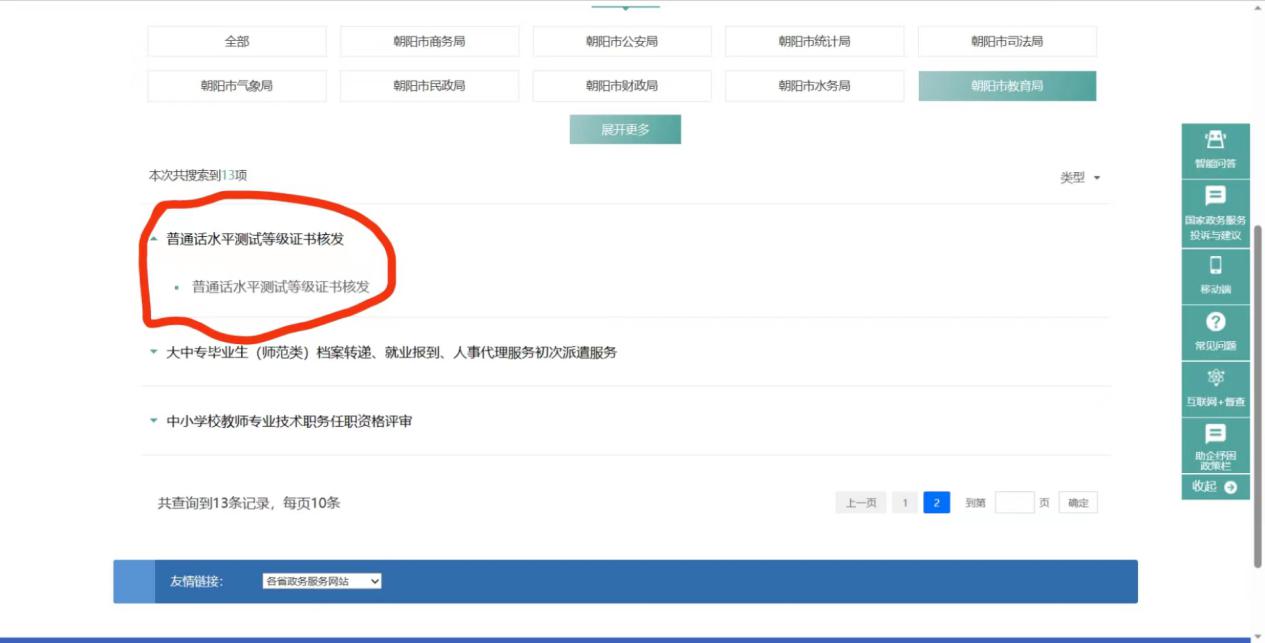Image resolution: width=1265 pixels, height=643 pixels.
Task: Click the 展开更多 button
Action: (625, 130)
